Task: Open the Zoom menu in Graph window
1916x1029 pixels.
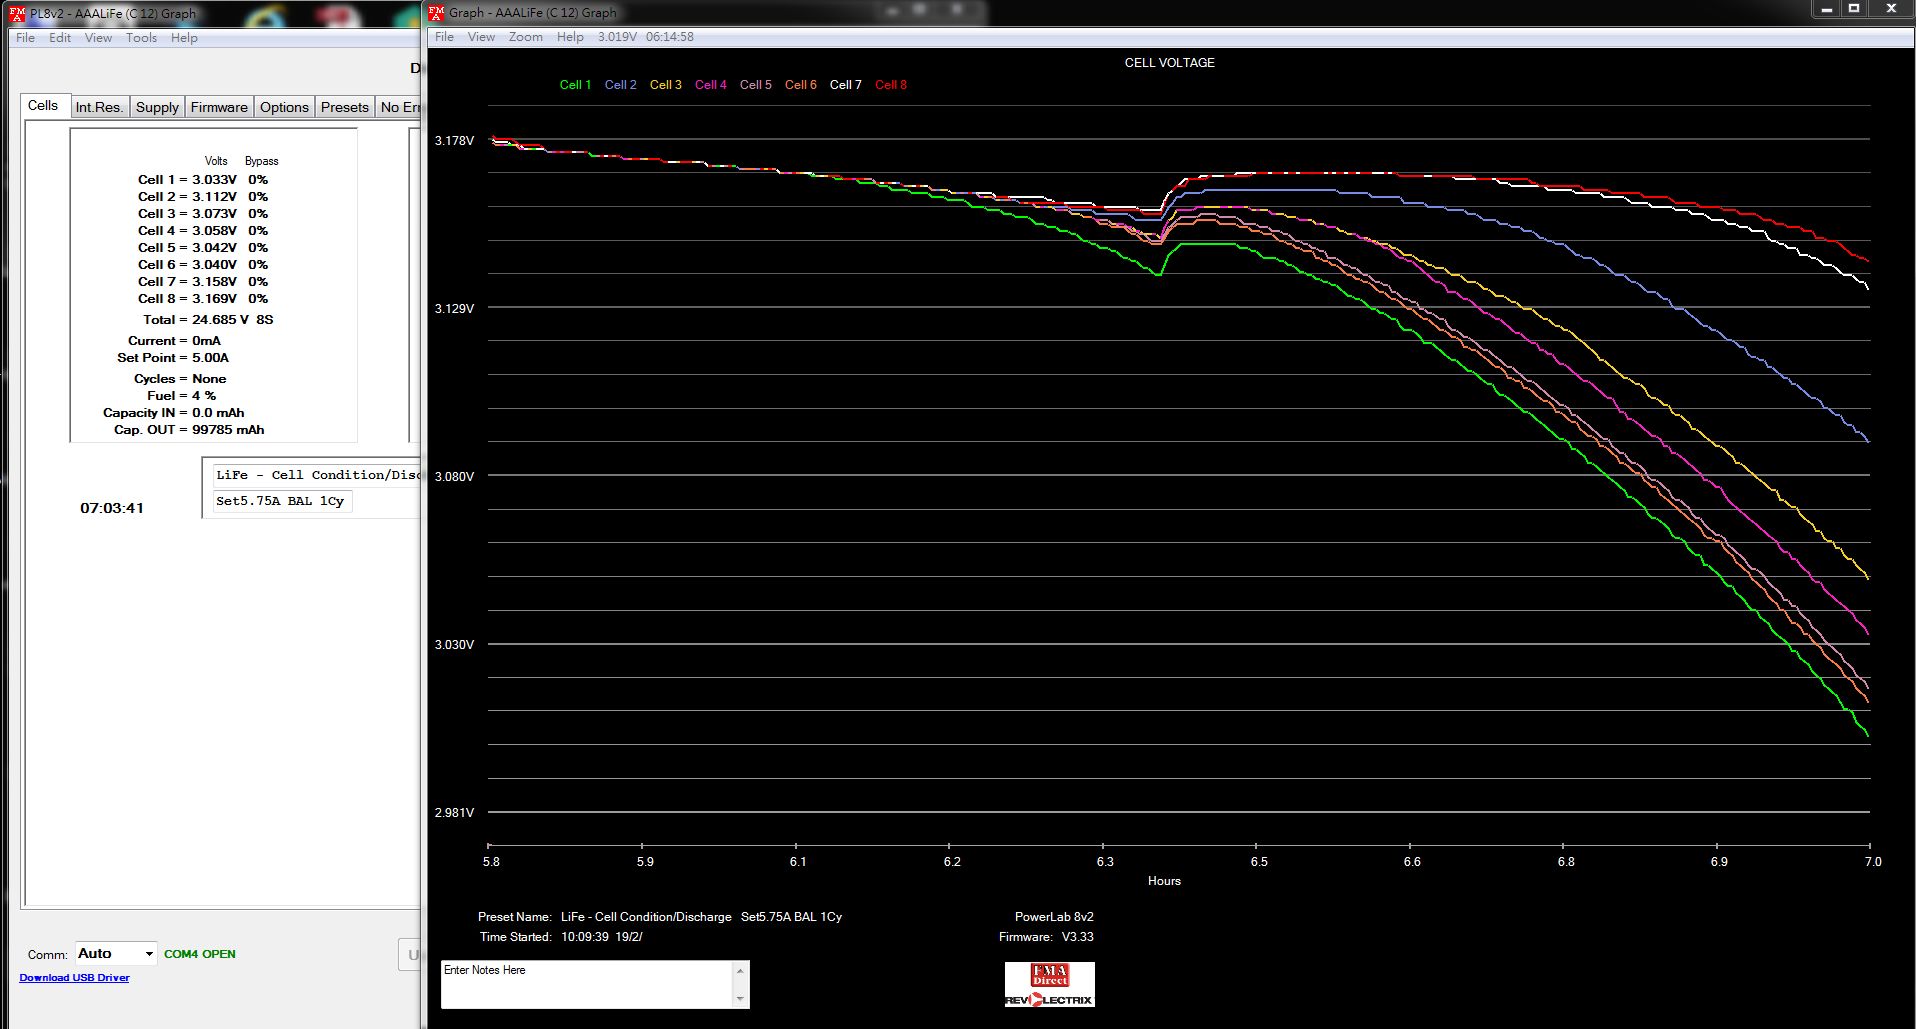Action: click(525, 37)
